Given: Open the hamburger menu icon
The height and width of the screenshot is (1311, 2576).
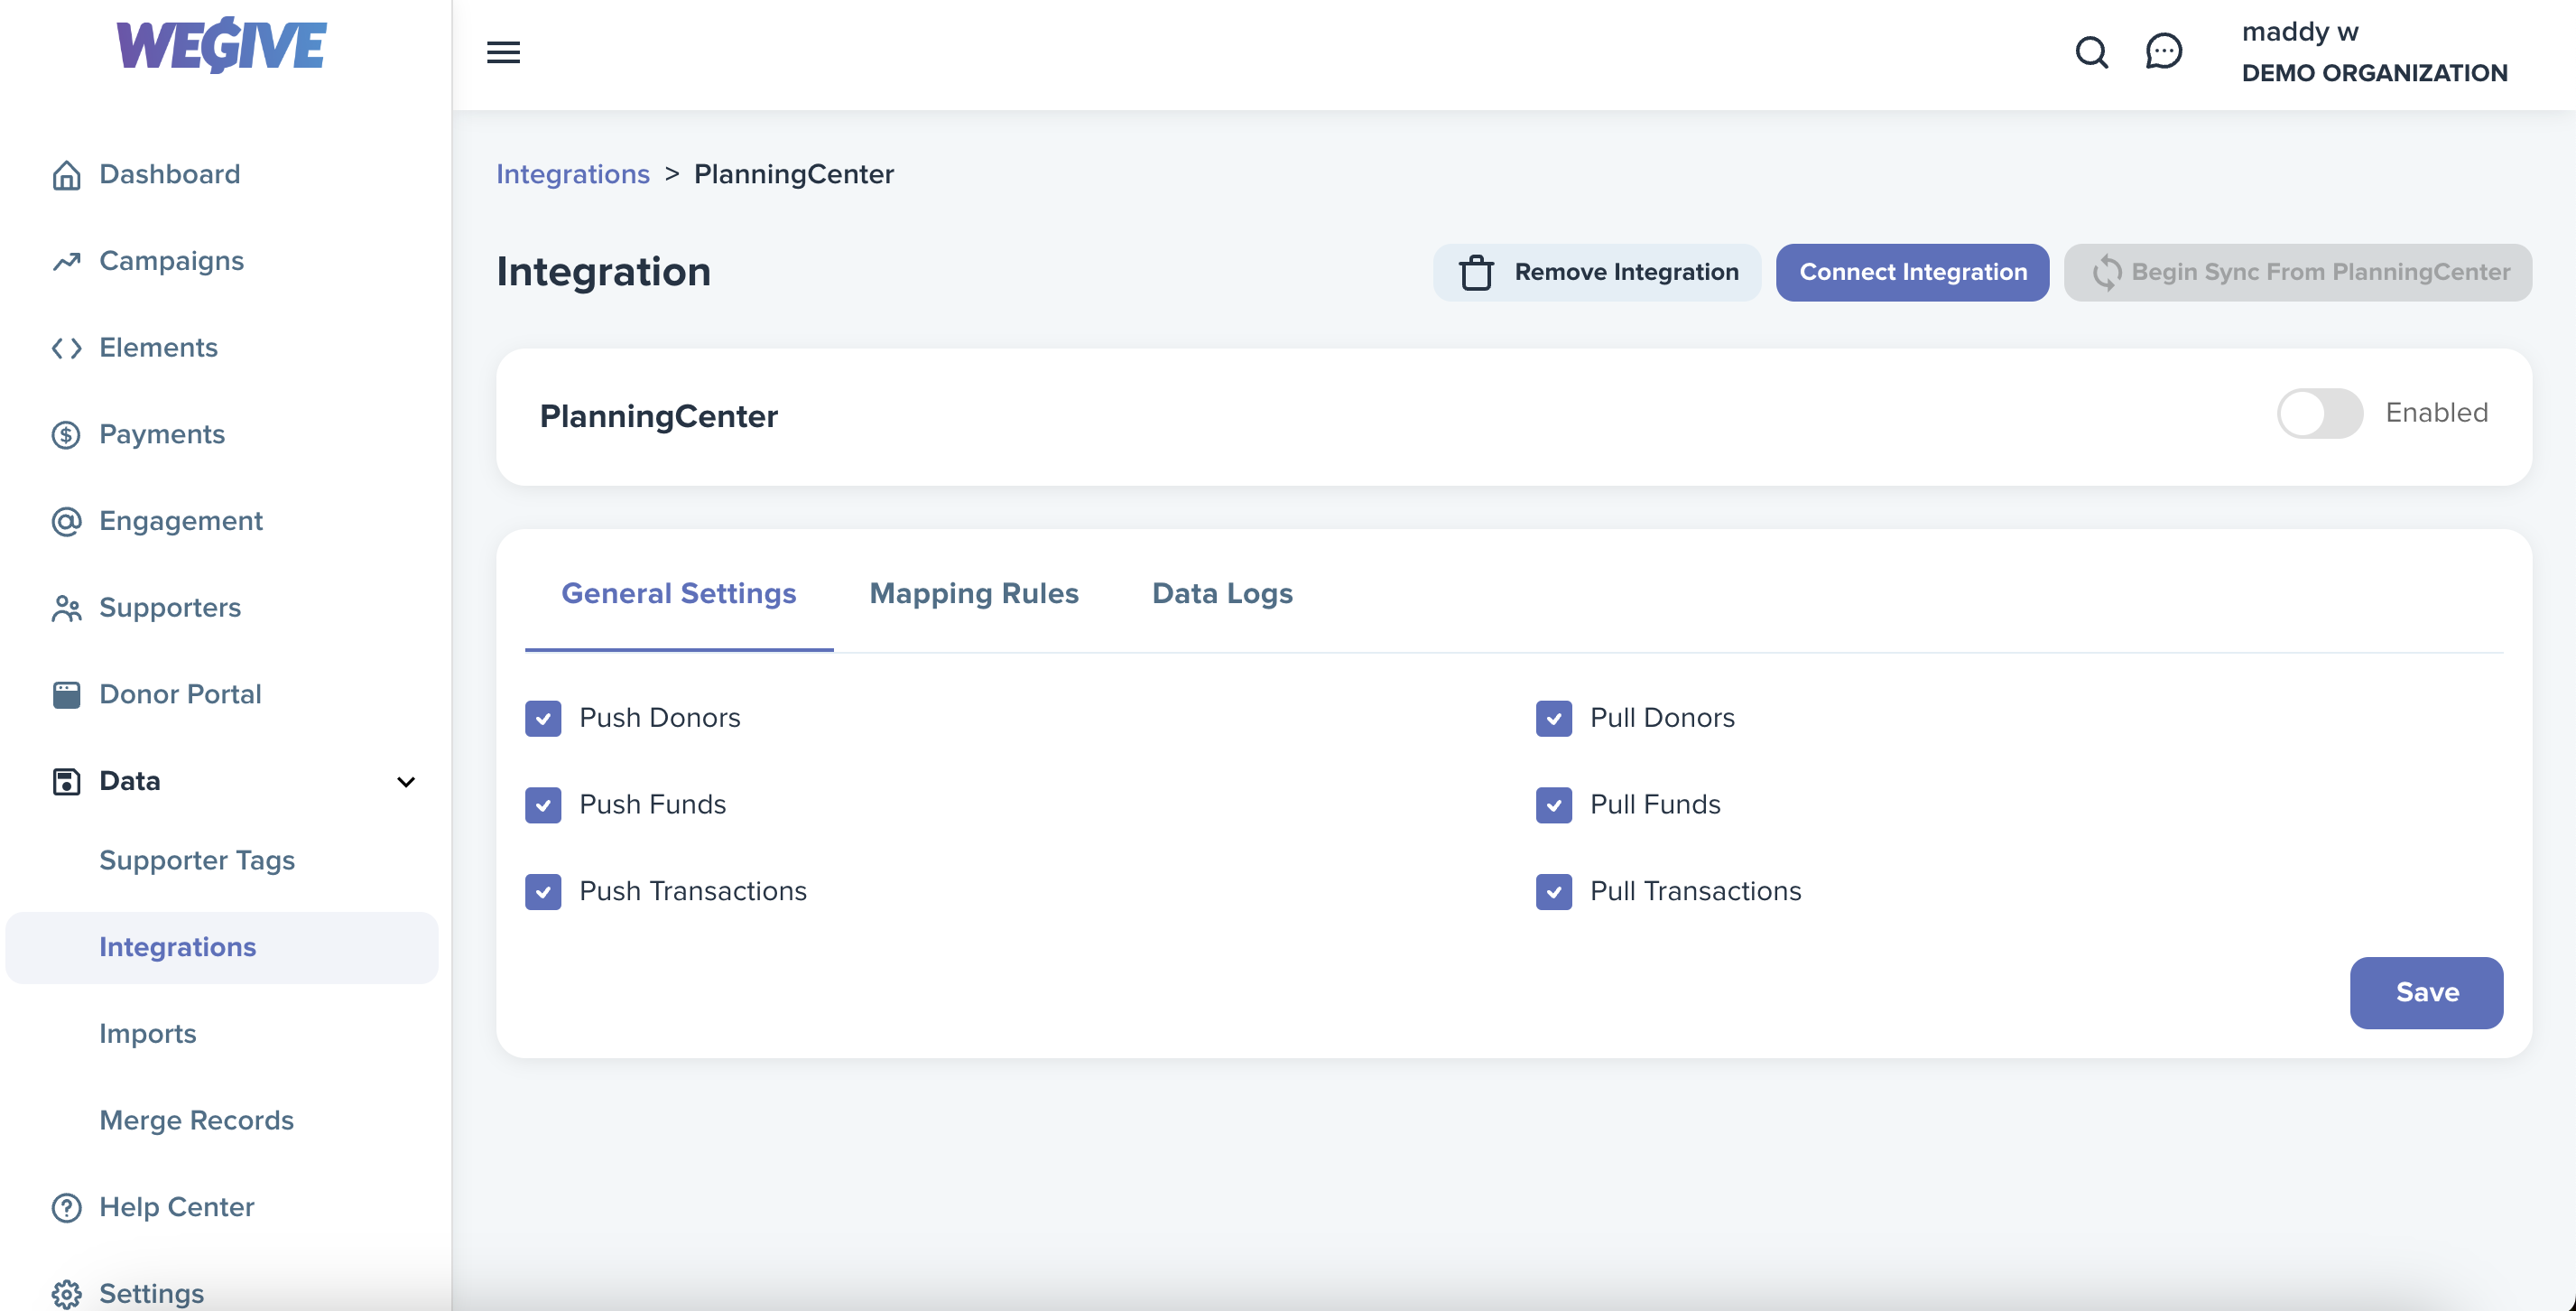Looking at the screenshot, I should click(x=503, y=52).
